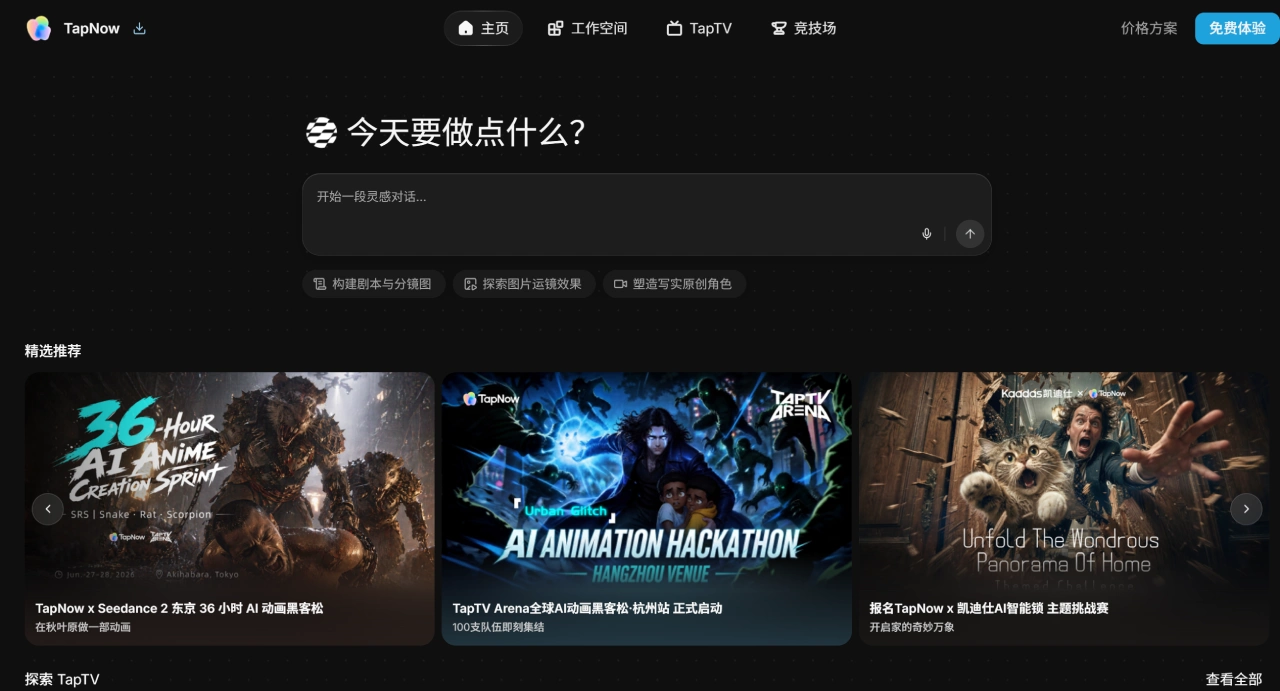Click the microphone voice input icon
The image size is (1280, 691).
pos(927,234)
